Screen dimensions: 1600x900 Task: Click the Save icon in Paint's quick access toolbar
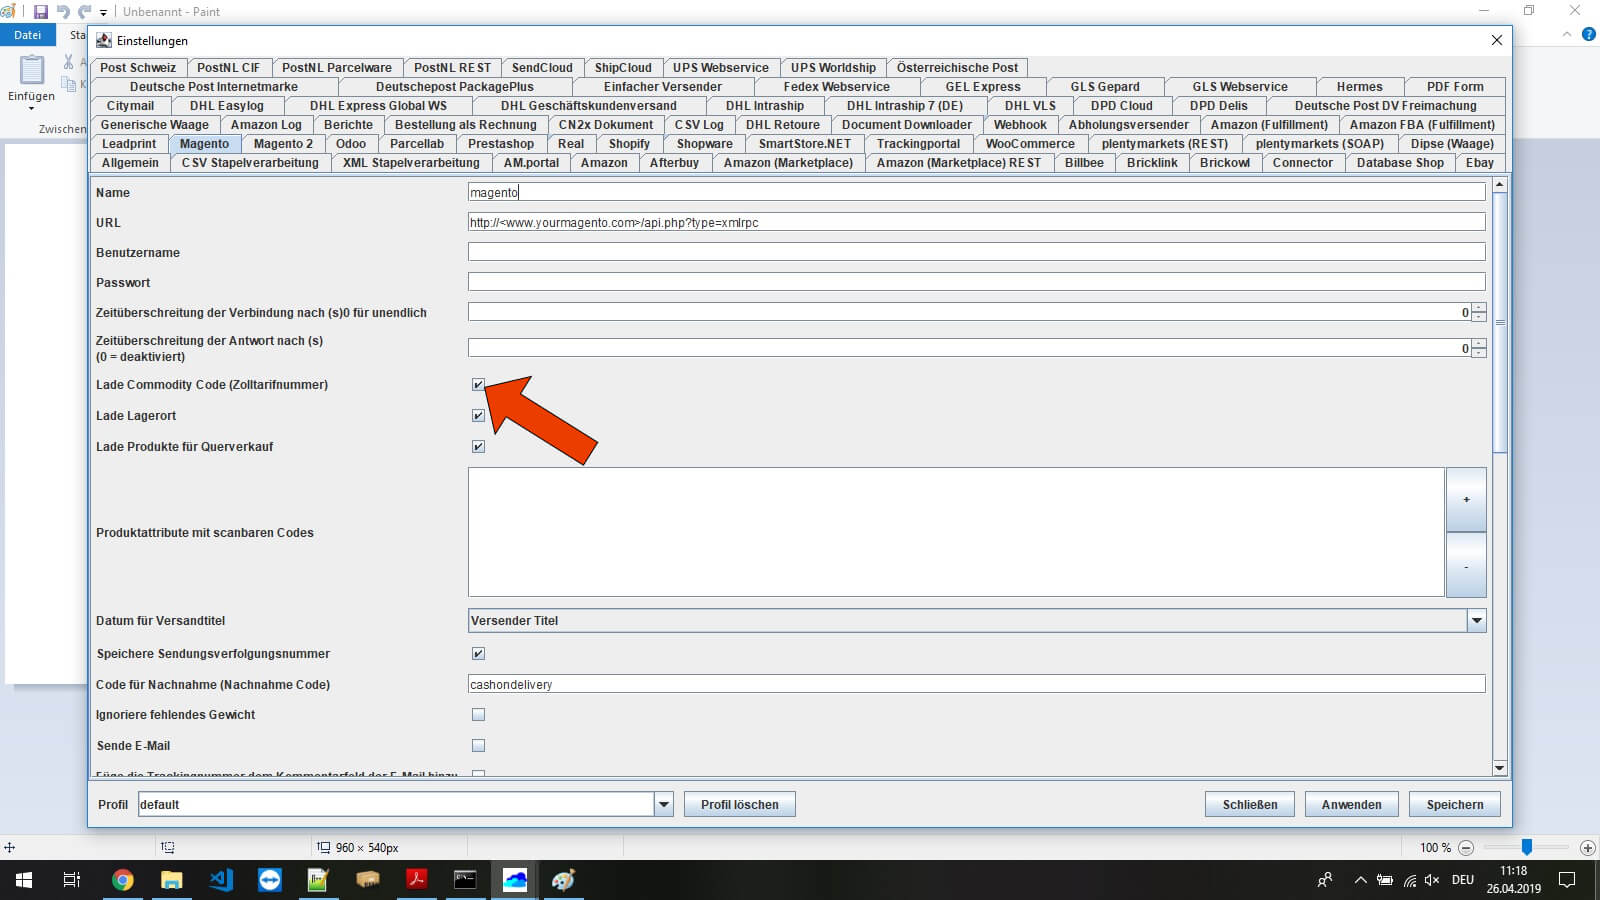point(41,12)
